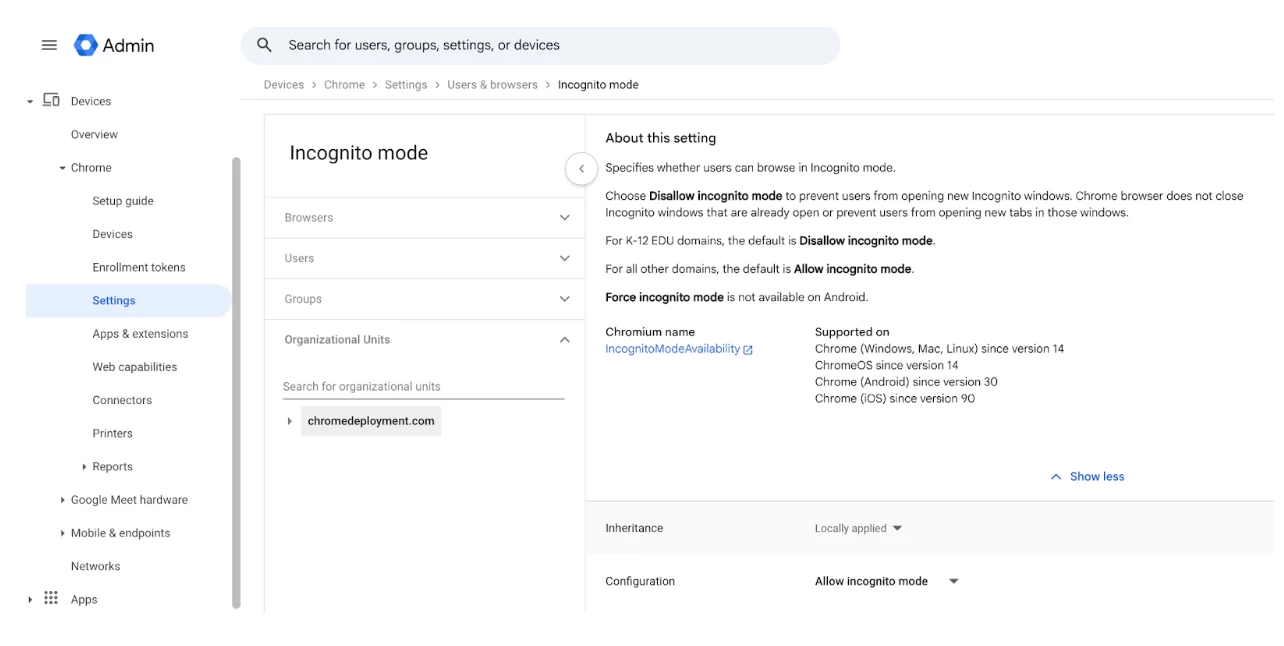This screenshot has width=1284, height=646.
Task: Click the Users & browsers breadcrumb
Action: point(492,85)
